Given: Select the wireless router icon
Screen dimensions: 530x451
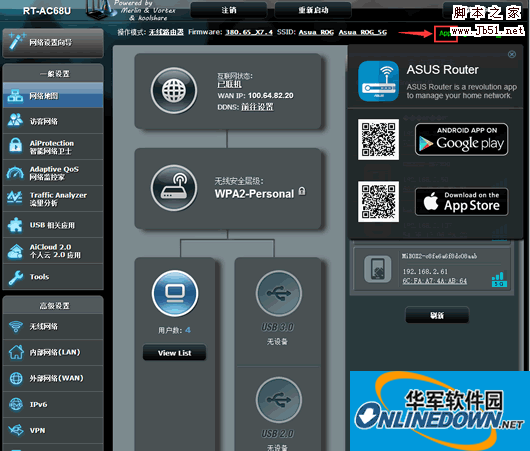Looking at the screenshot, I should click(174, 188).
